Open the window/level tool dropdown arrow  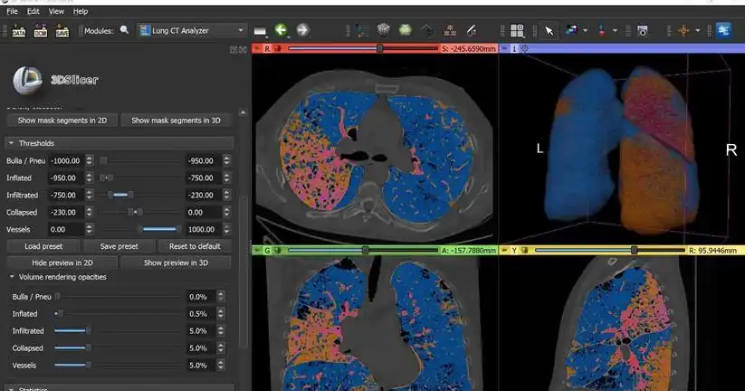(585, 31)
